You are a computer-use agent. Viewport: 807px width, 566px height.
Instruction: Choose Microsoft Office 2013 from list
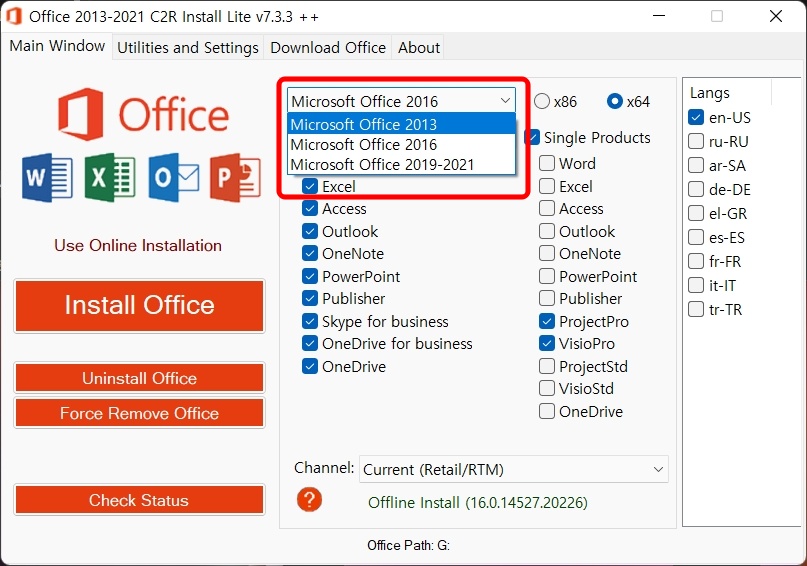[401, 124]
